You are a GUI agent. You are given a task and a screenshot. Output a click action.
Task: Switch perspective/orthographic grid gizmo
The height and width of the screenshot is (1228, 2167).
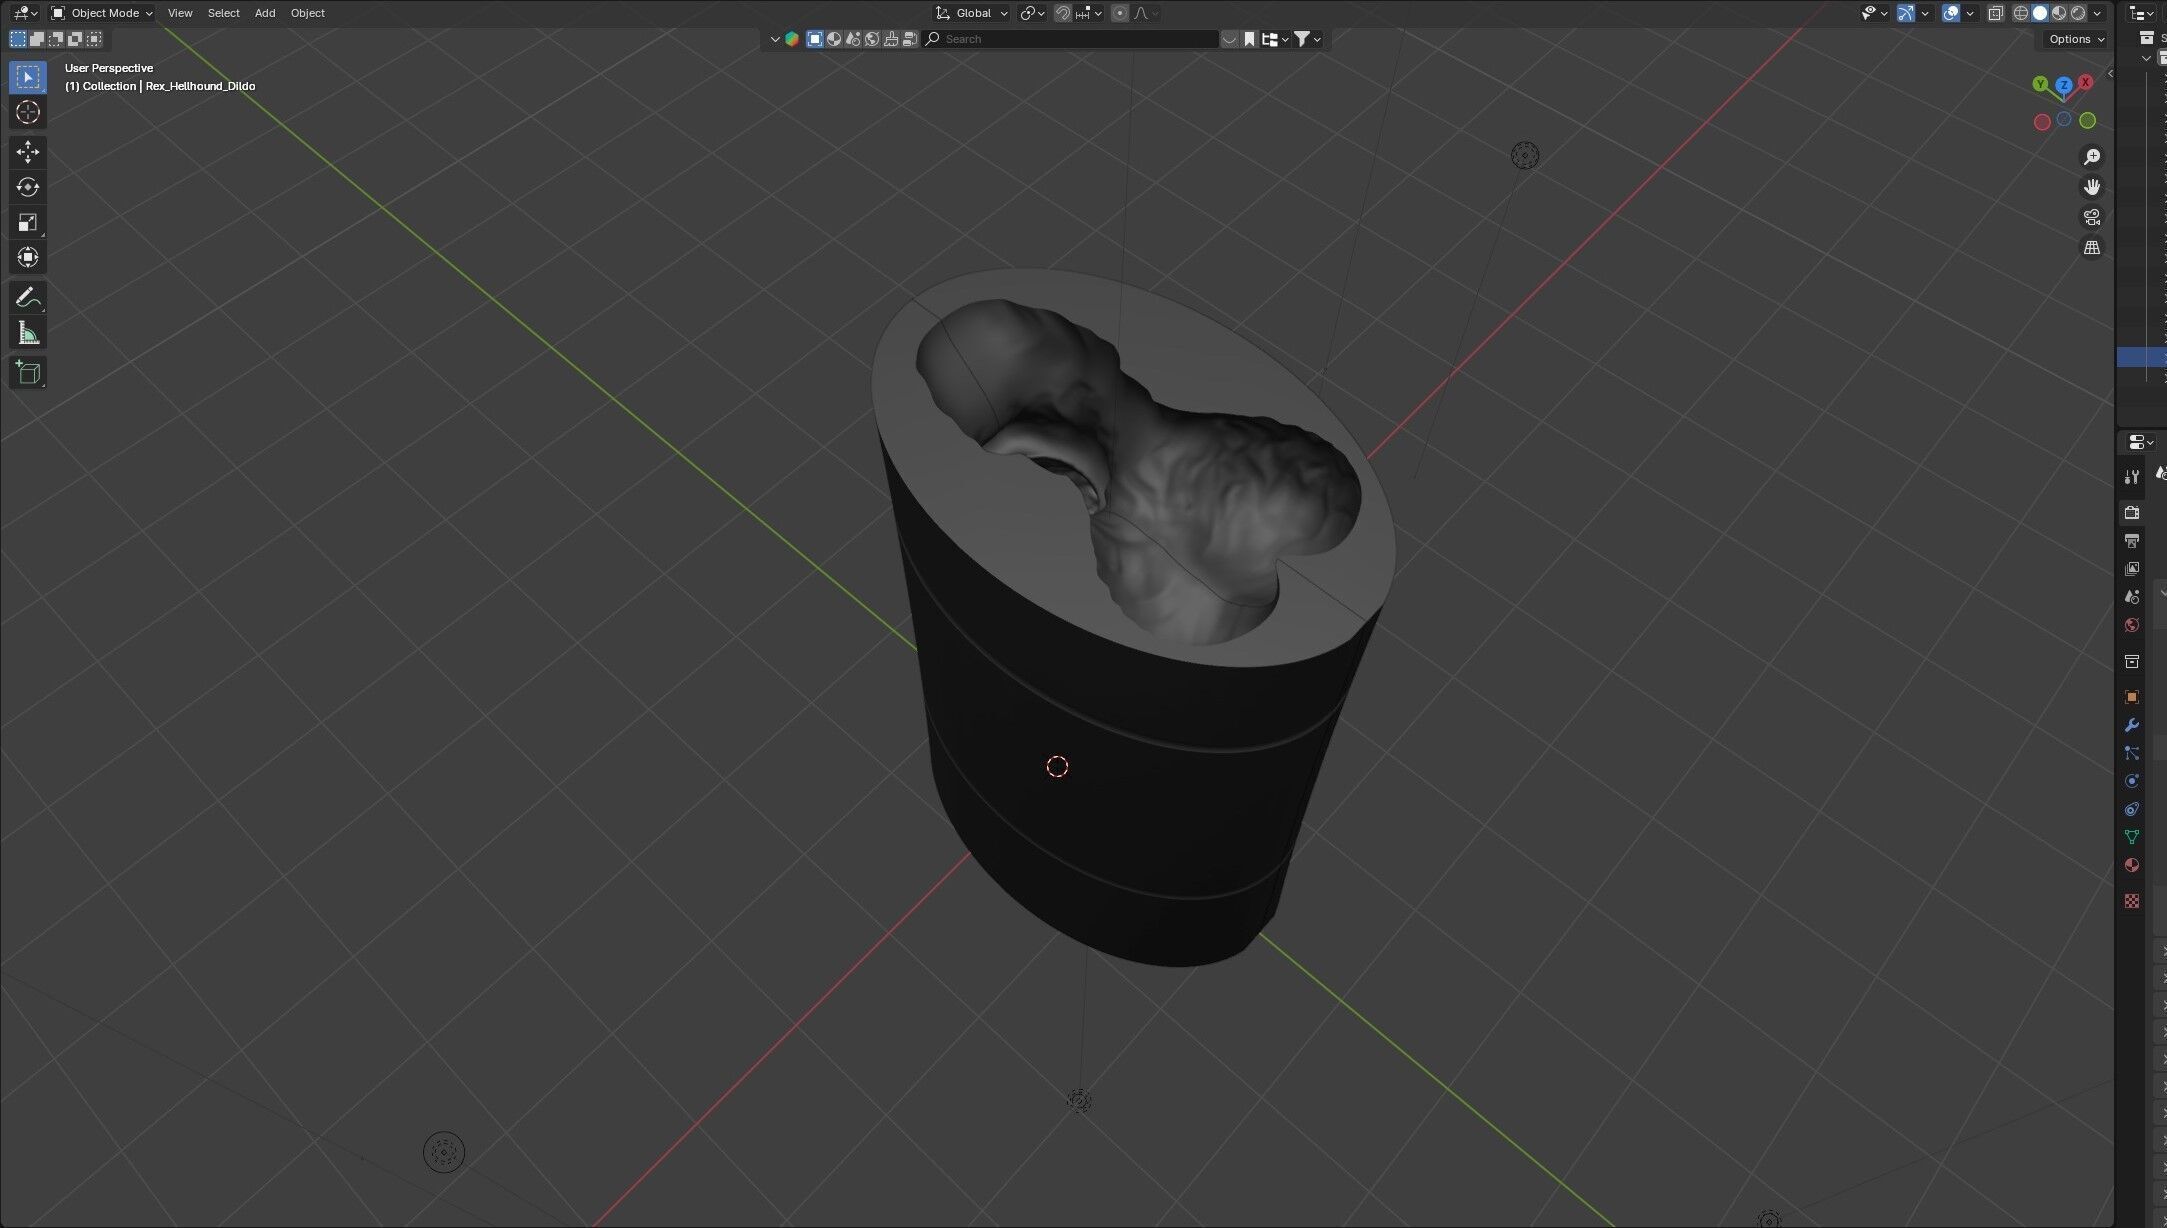point(2091,247)
